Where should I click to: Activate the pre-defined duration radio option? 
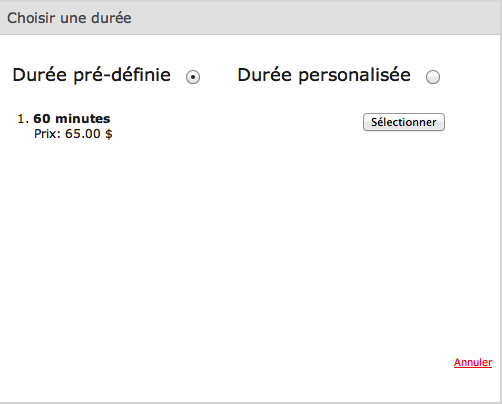coord(193,77)
